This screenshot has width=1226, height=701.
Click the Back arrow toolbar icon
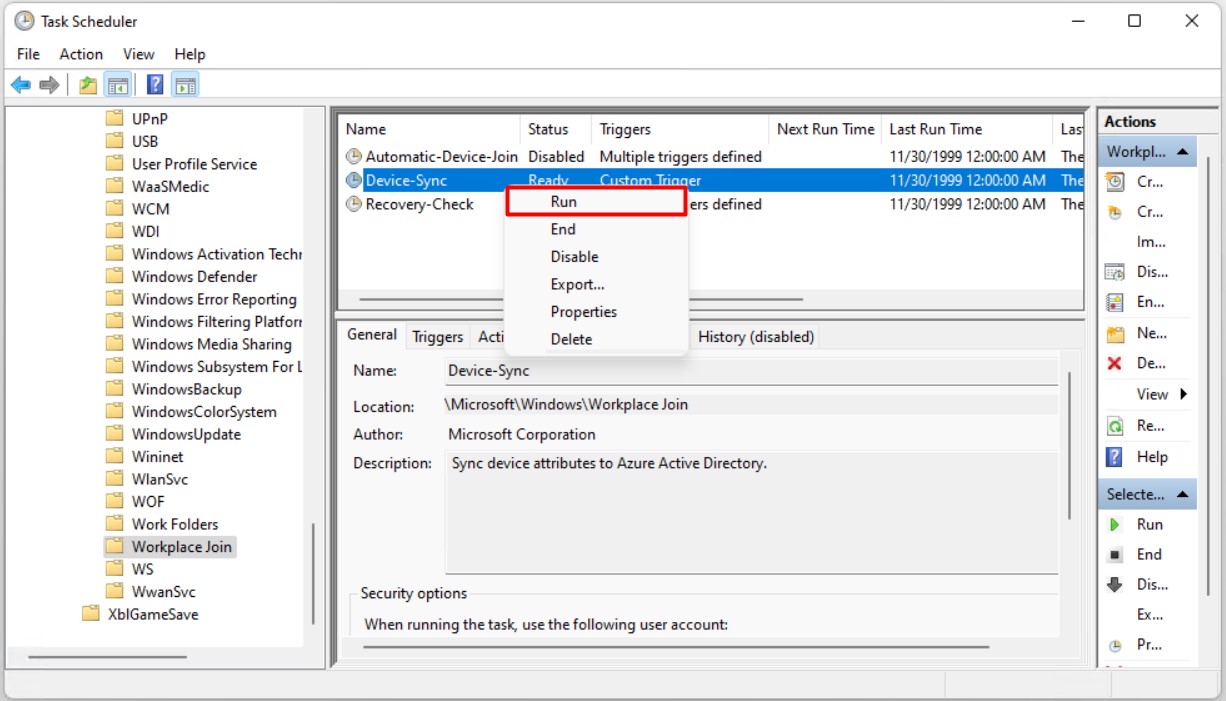click(x=20, y=85)
